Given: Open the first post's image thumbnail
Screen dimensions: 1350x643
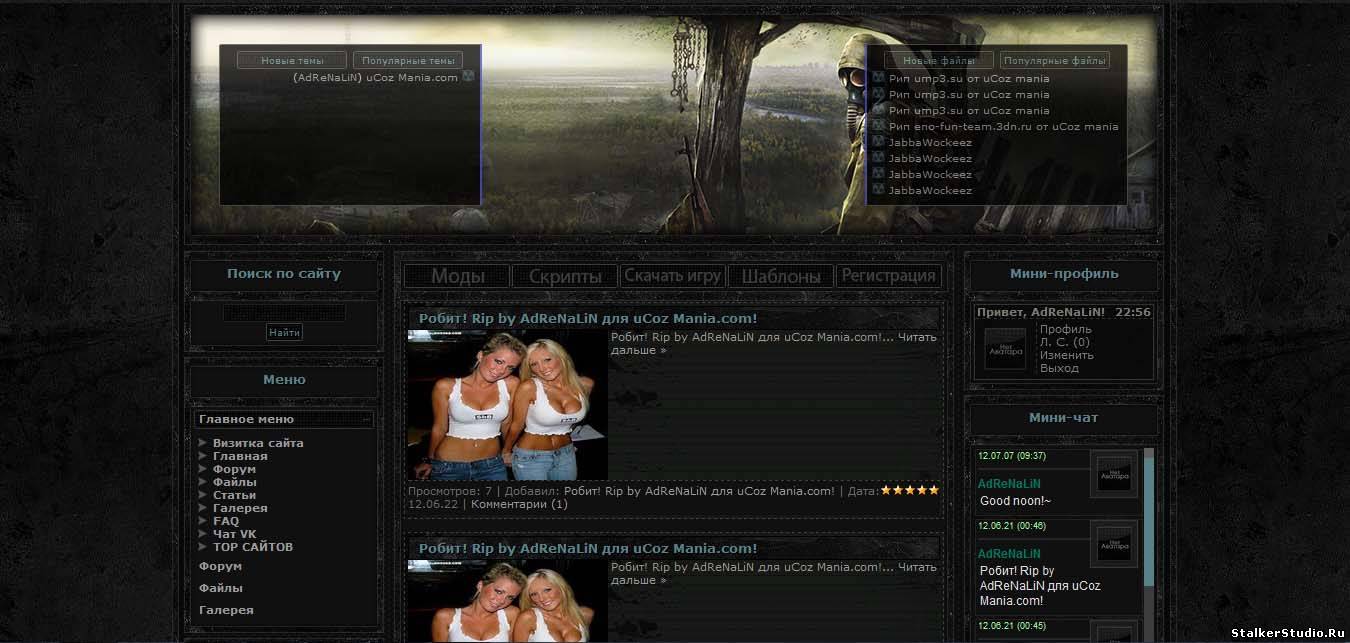Looking at the screenshot, I should pyautogui.click(x=508, y=405).
